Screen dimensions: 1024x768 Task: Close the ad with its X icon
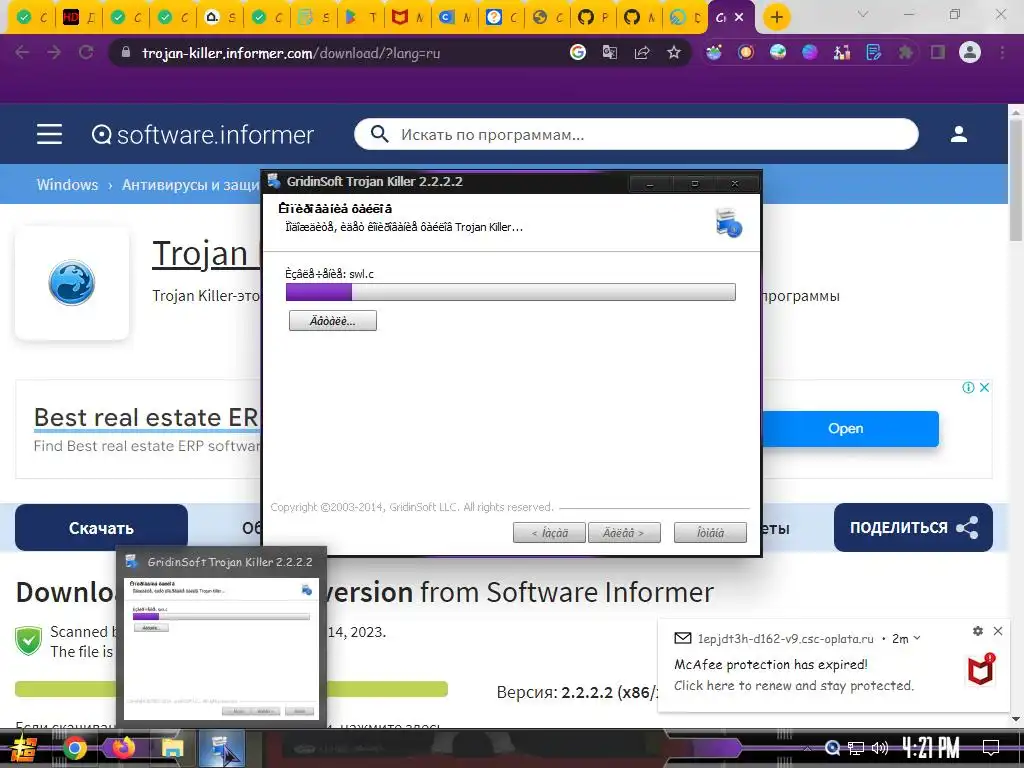pos(984,387)
